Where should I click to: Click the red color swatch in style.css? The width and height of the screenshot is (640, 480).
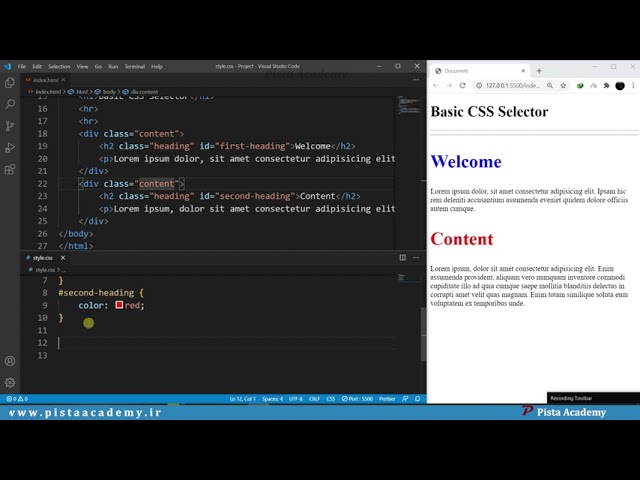[x=119, y=305]
